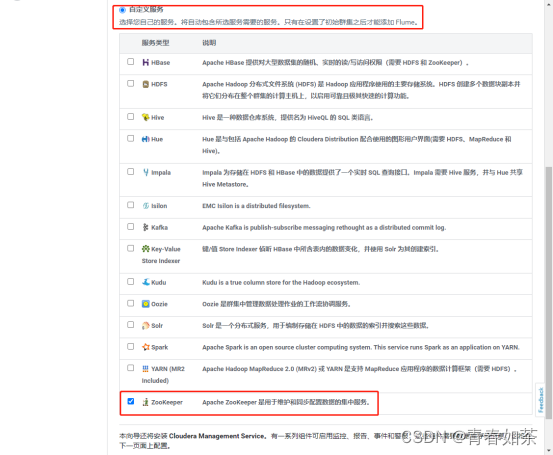Screen dimensions: 553x455
Task: Check the Kafka checkbox
Action: 130,227
